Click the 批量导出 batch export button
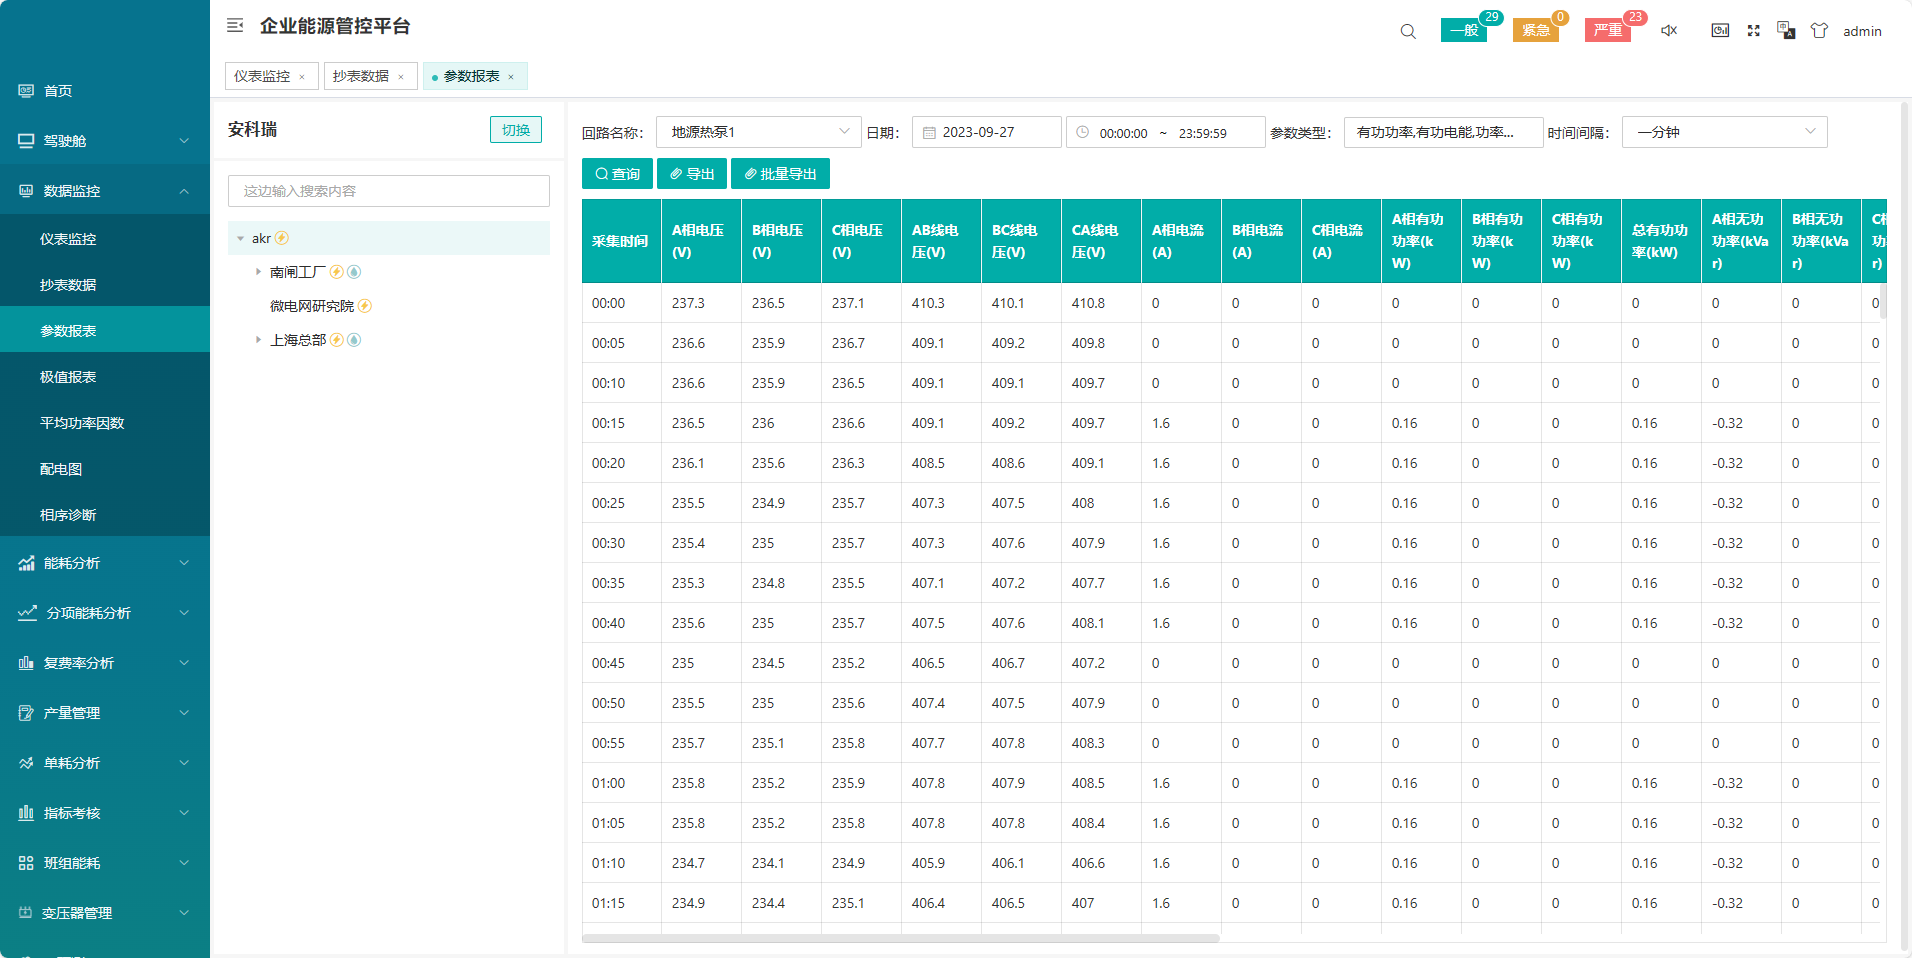1912x958 pixels. pos(780,174)
